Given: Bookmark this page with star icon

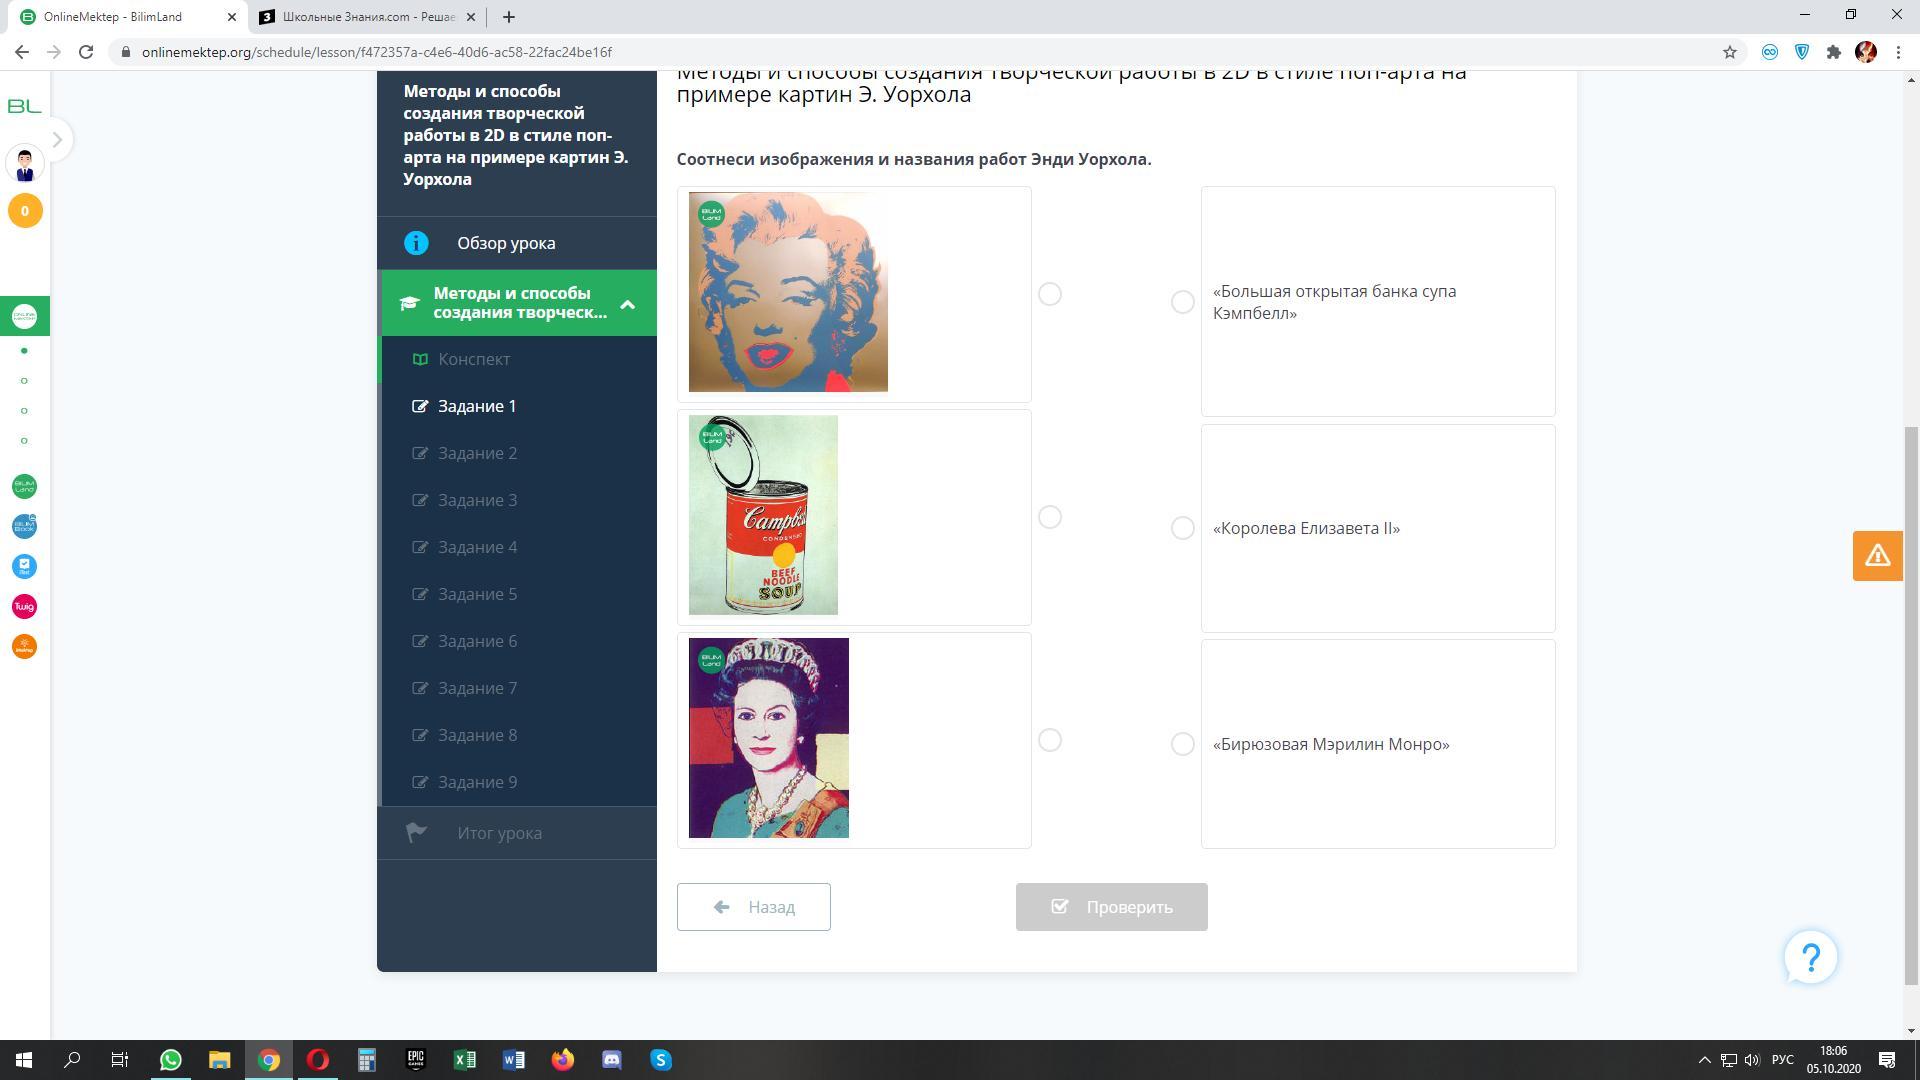Looking at the screenshot, I should pos(1730,52).
